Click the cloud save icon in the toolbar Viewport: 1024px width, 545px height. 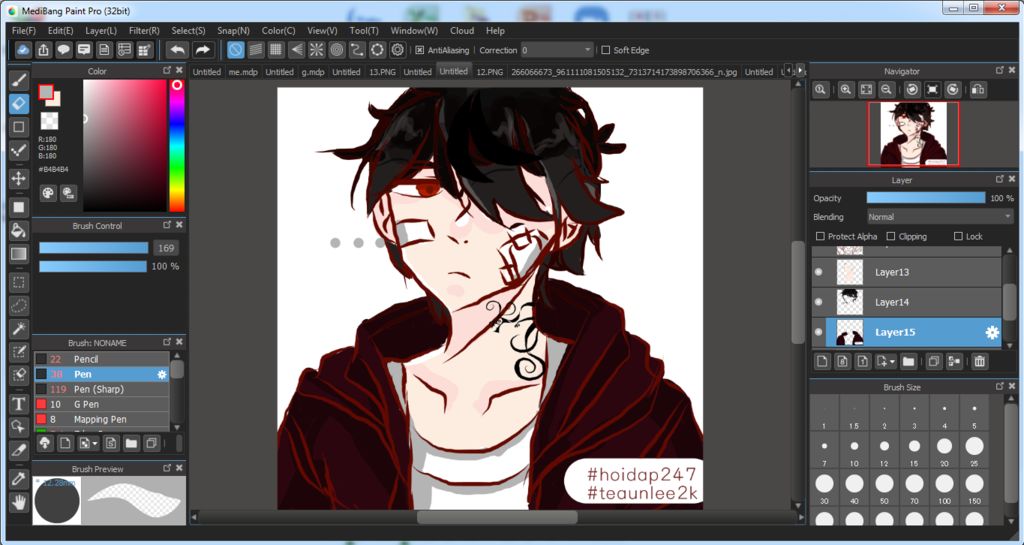[23, 50]
